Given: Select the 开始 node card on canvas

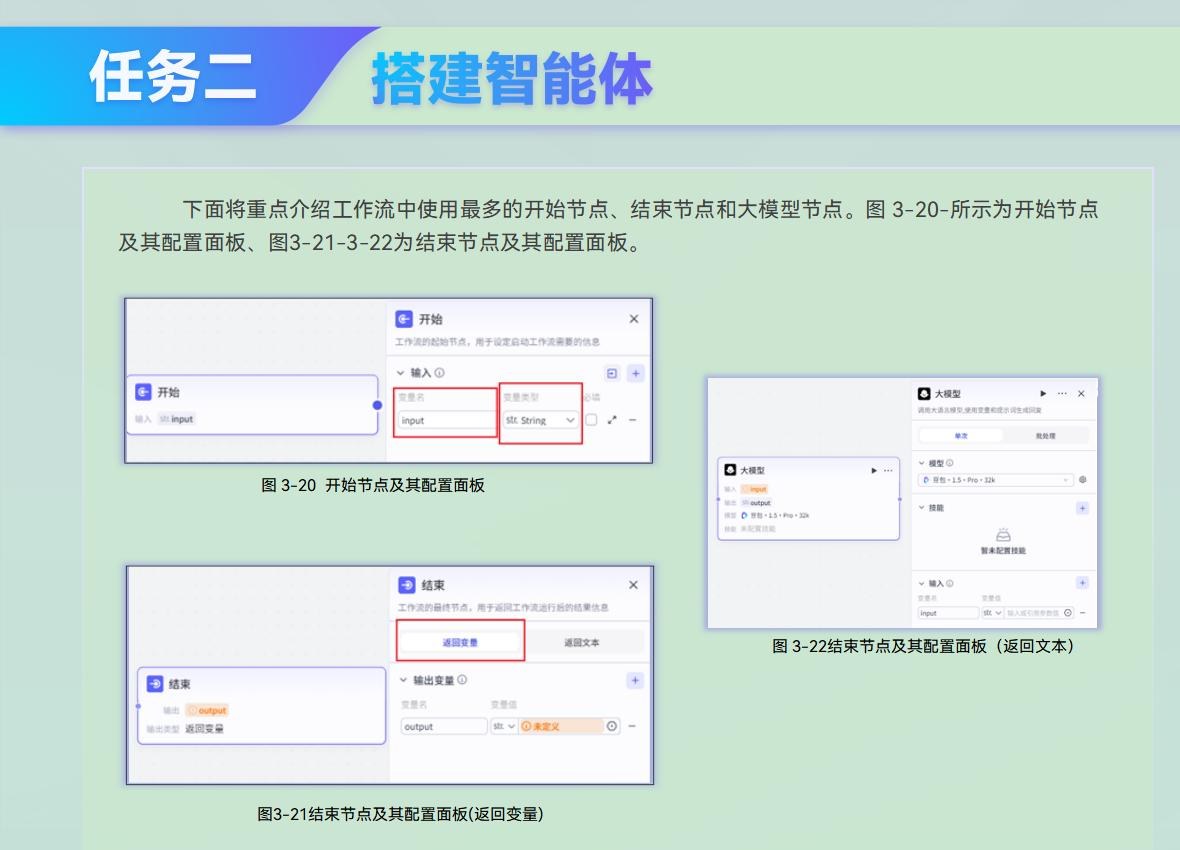Looking at the screenshot, I should [x=251, y=405].
